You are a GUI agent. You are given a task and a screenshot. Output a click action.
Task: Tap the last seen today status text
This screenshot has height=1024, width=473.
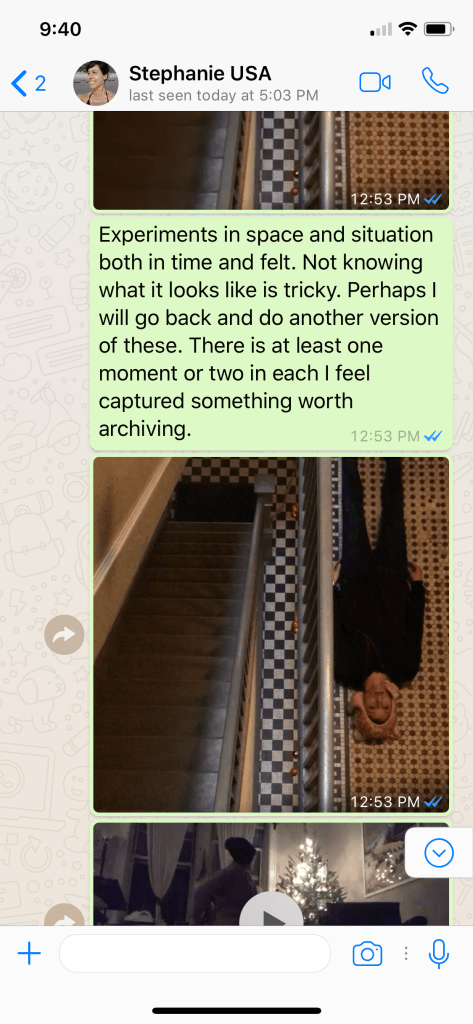[223, 96]
